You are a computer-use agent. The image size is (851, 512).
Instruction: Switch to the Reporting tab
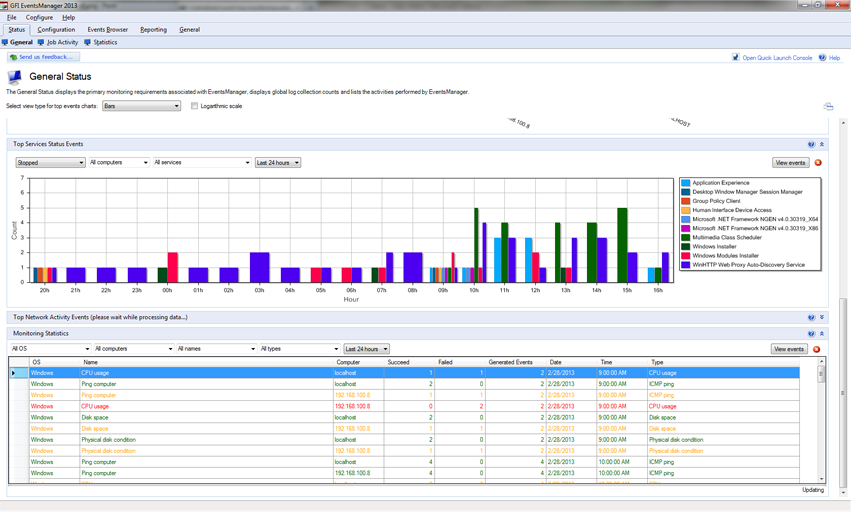coord(154,30)
